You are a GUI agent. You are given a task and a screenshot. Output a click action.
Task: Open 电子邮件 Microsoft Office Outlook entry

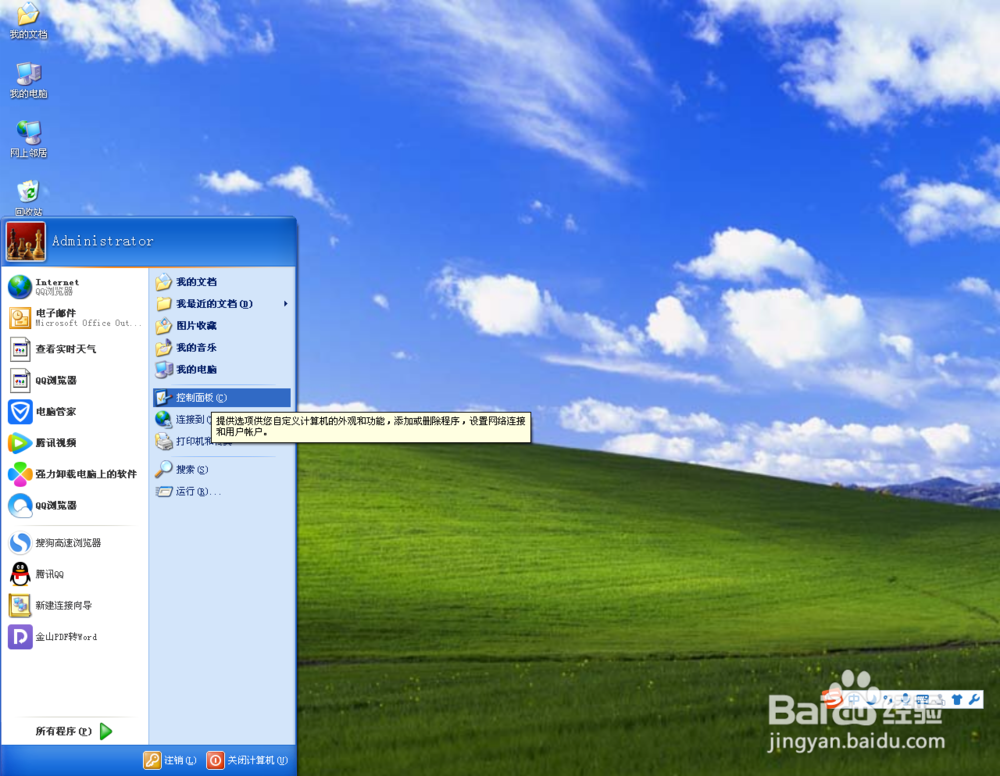[x=75, y=318]
